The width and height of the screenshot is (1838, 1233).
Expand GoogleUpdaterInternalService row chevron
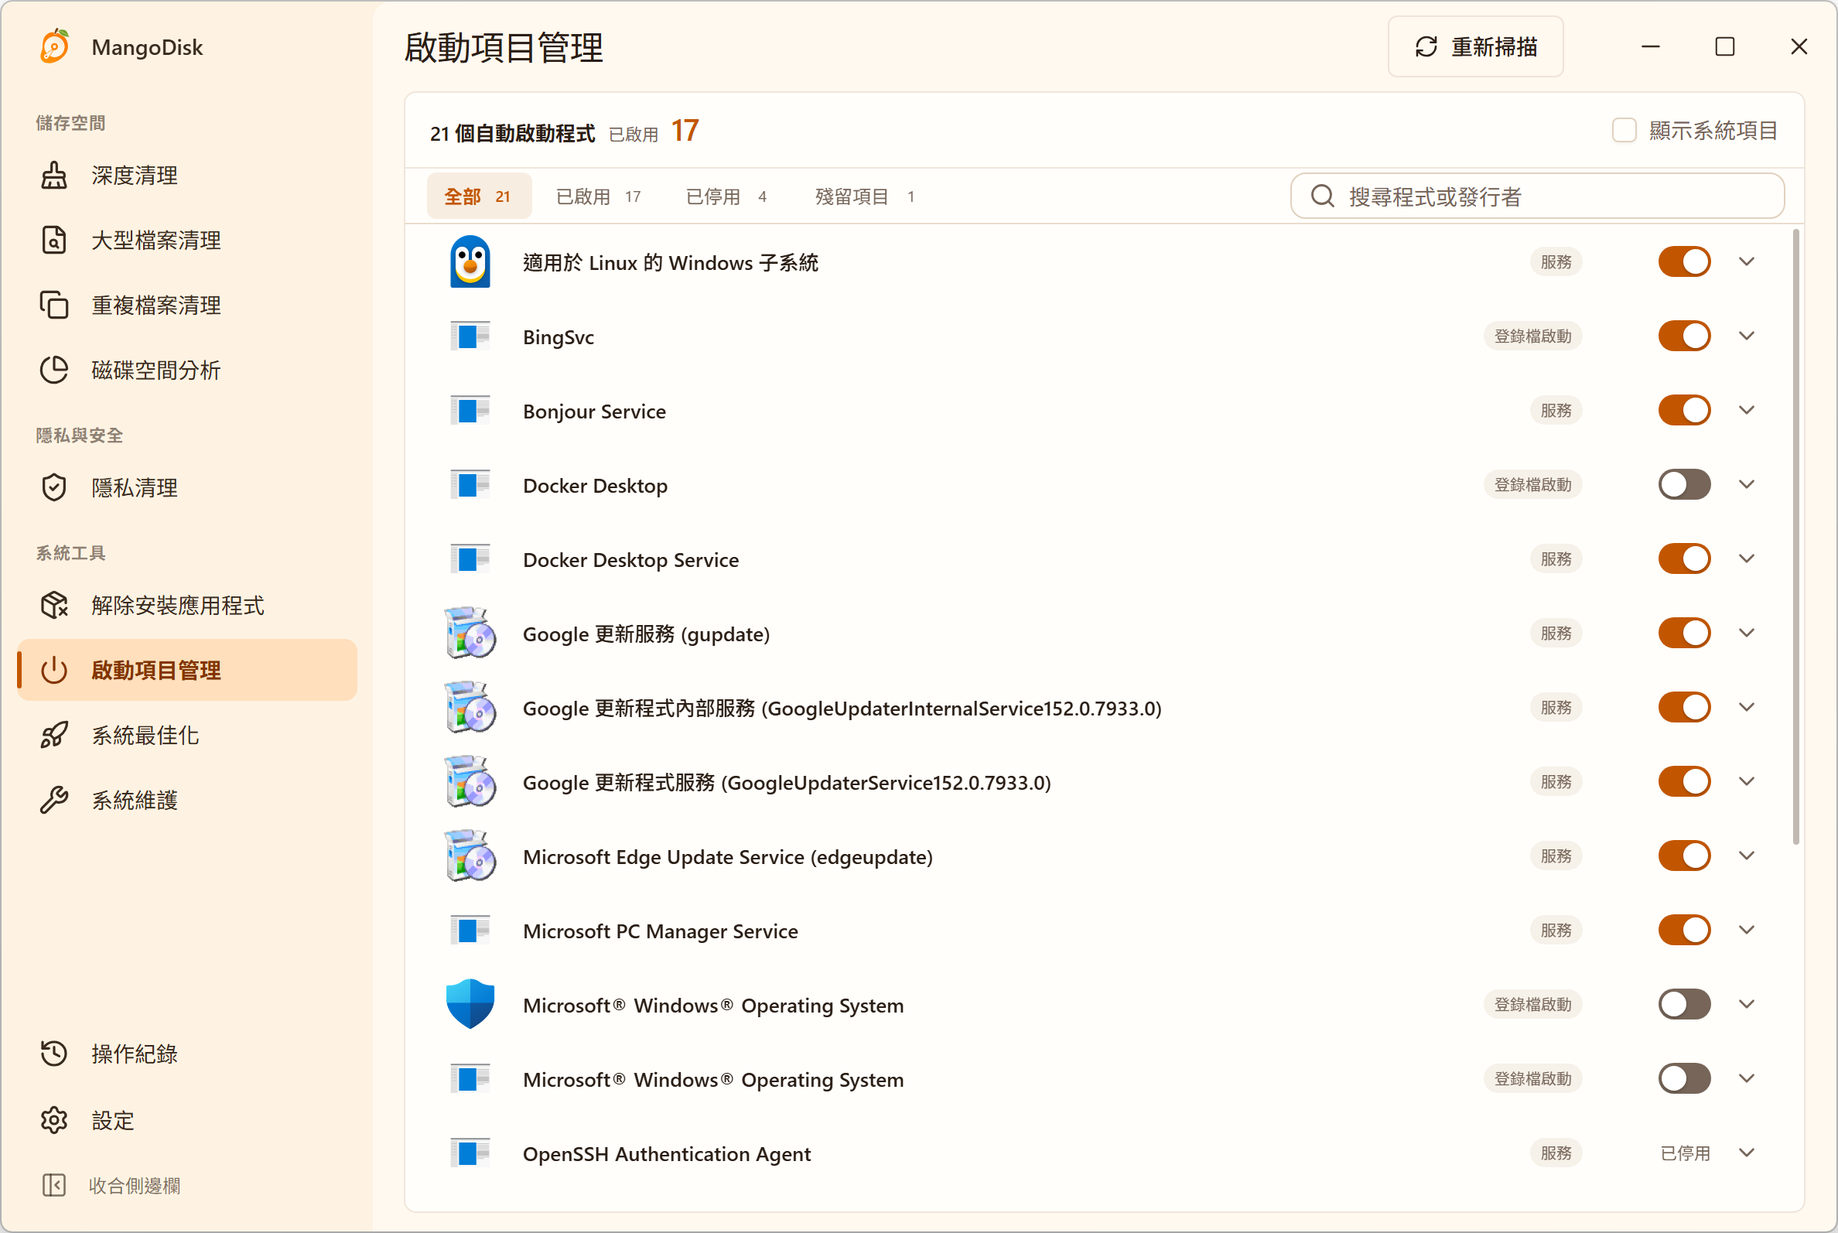[1747, 707]
